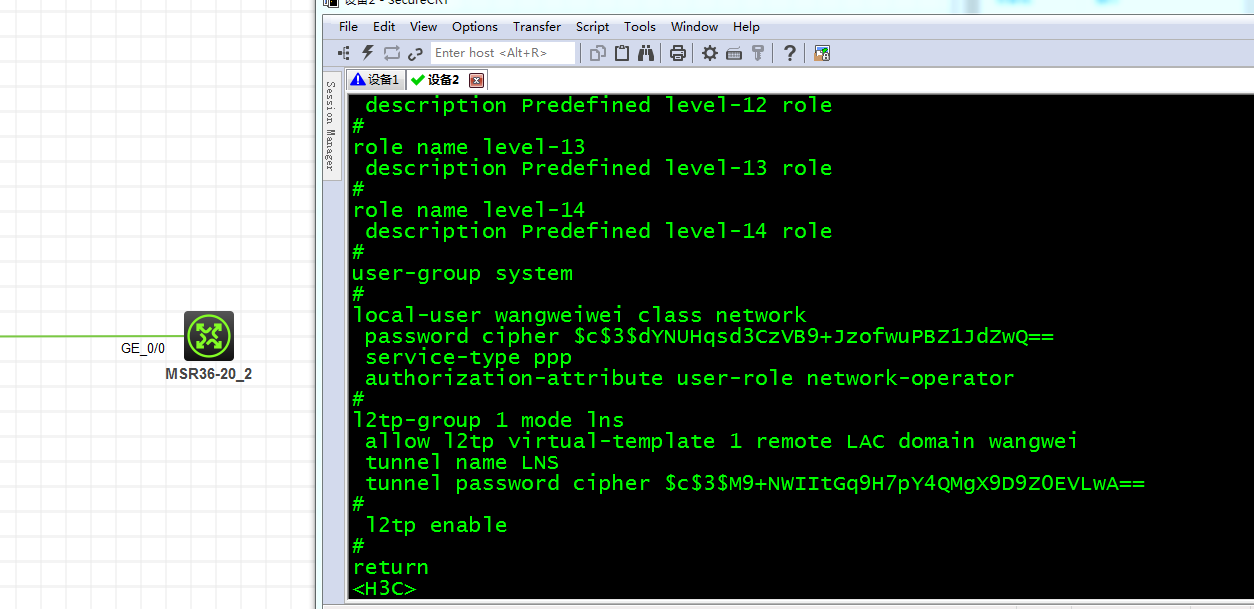Click the Paste clipboard icon
The height and width of the screenshot is (609, 1254).
622,53
